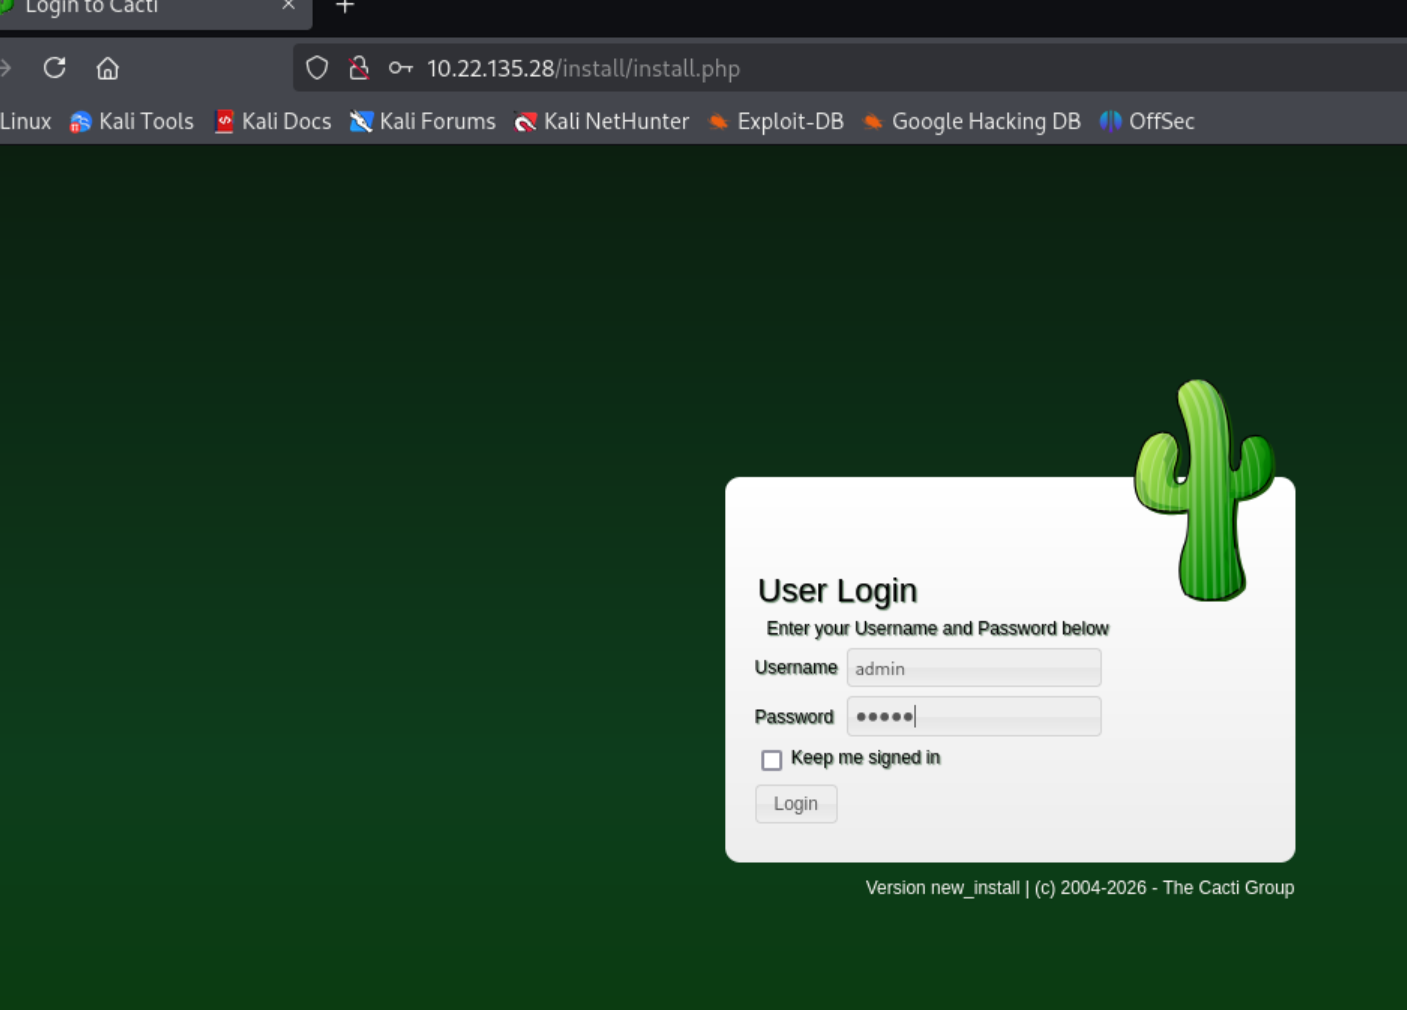Click the Username input field
Image resolution: width=1407 pixels, height=1010 pixels.
point(974,668)
